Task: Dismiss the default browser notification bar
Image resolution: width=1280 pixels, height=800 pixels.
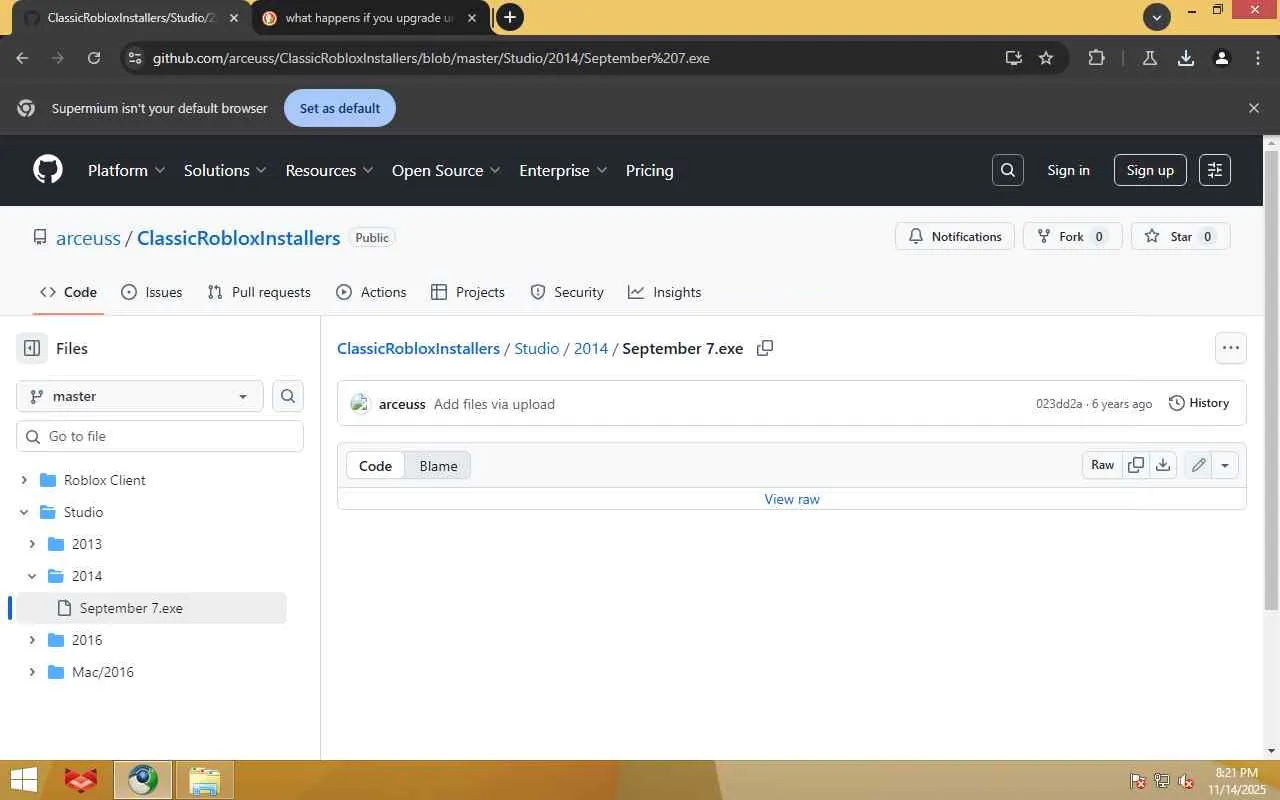Action: point(1254,108)
